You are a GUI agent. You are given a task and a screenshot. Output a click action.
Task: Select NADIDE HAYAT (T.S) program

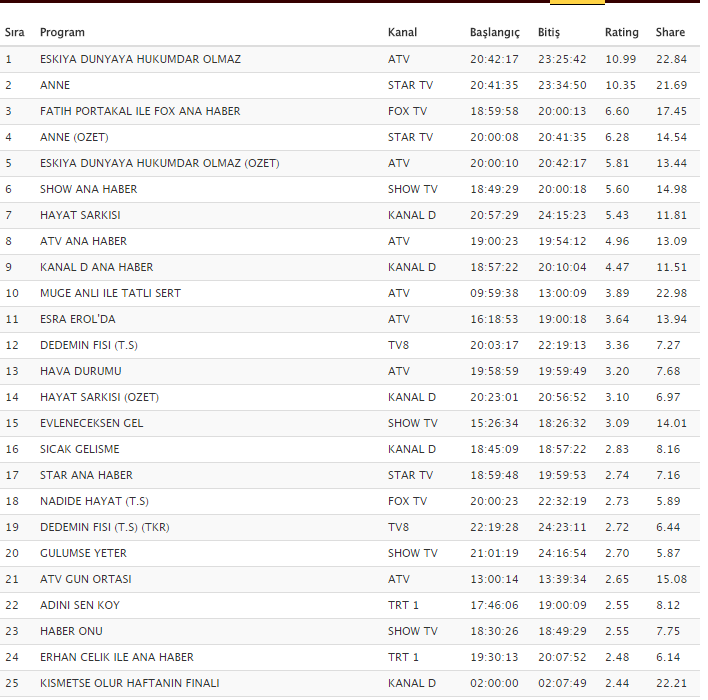pyautogui.click(x=94, y=501)
